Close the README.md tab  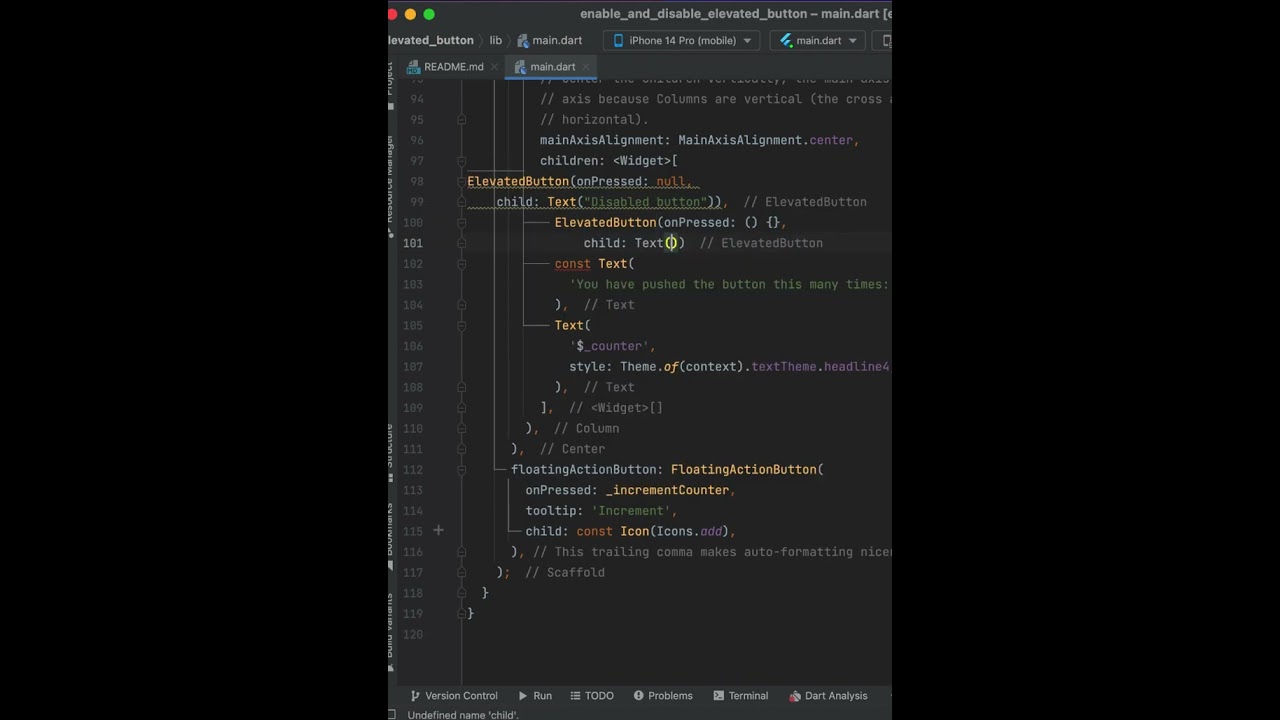(495, 67)
